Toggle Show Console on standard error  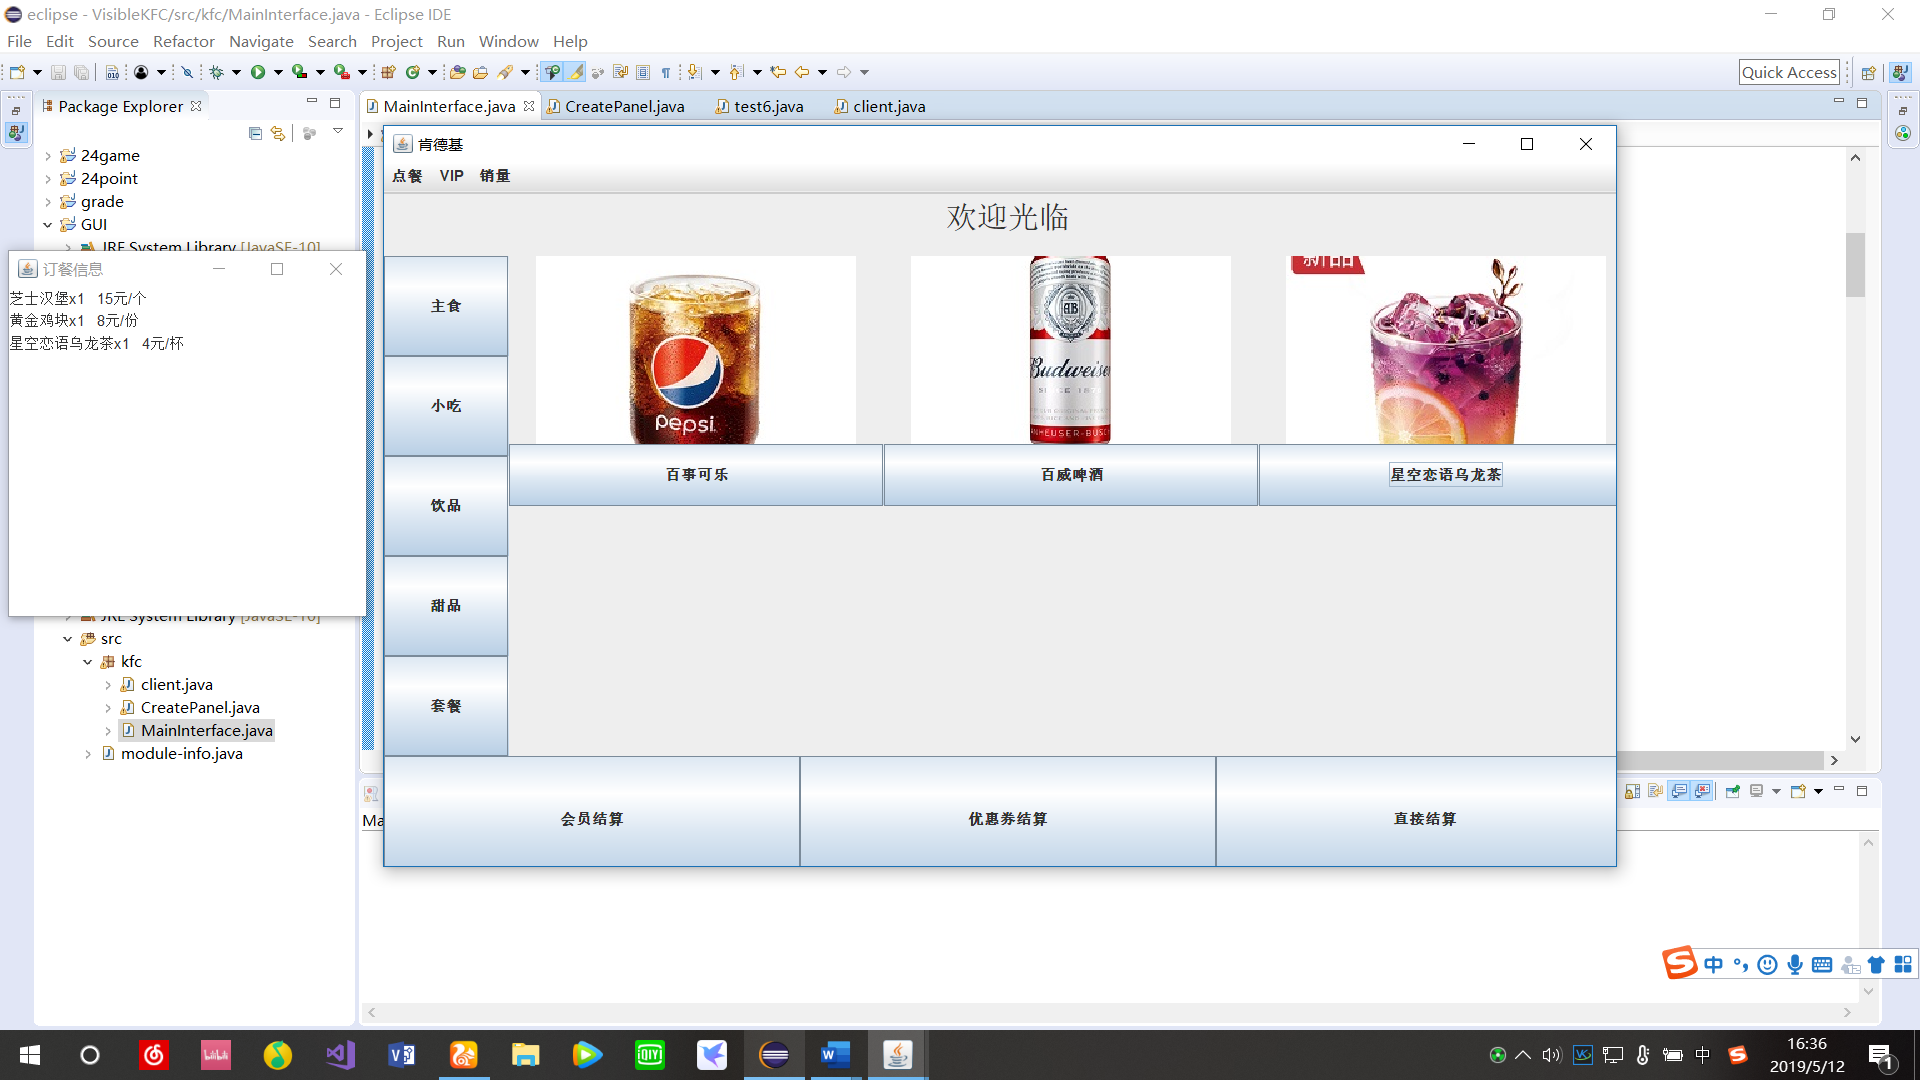coord(1702,791)
